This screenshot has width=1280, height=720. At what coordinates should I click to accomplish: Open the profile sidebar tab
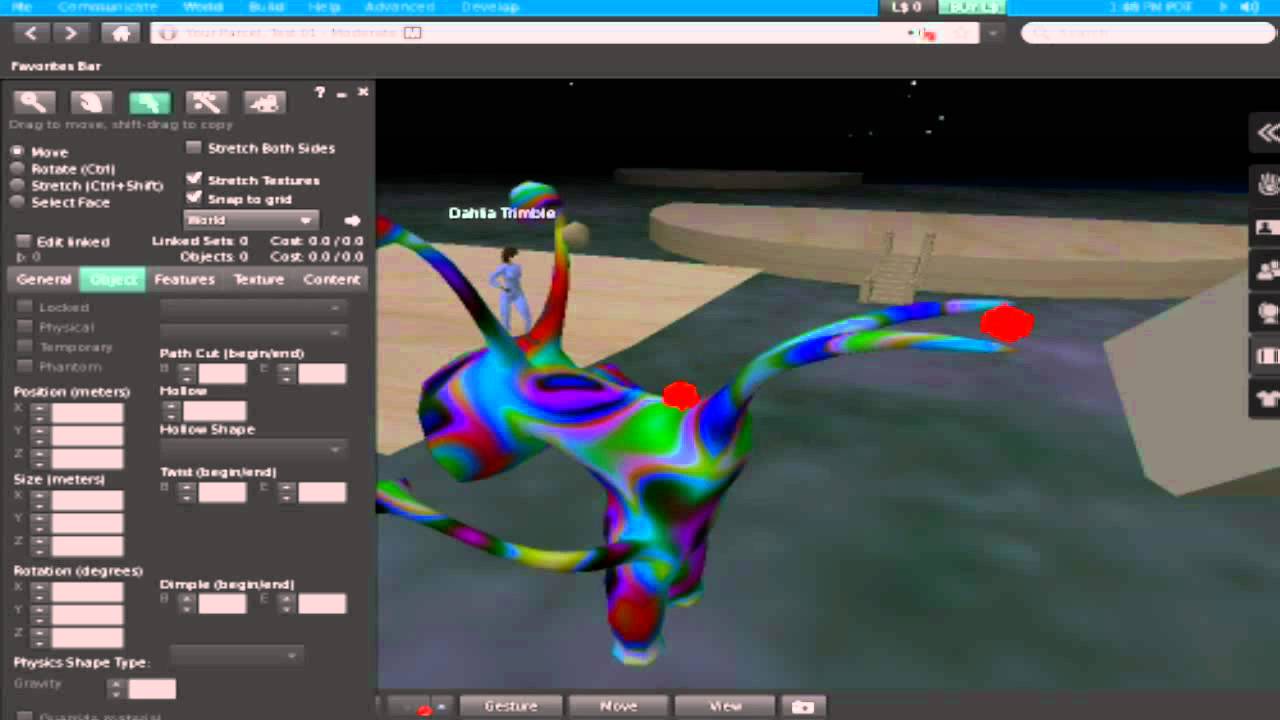pos(1267,227)
